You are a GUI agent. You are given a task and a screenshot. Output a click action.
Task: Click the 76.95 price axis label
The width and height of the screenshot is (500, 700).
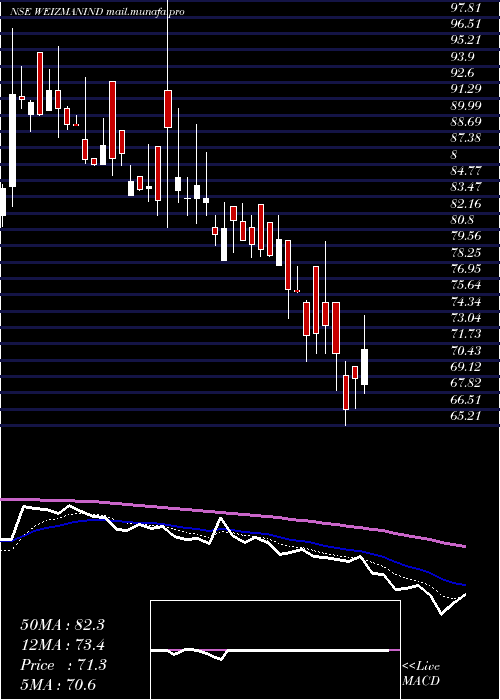click(x=465, y=269)
